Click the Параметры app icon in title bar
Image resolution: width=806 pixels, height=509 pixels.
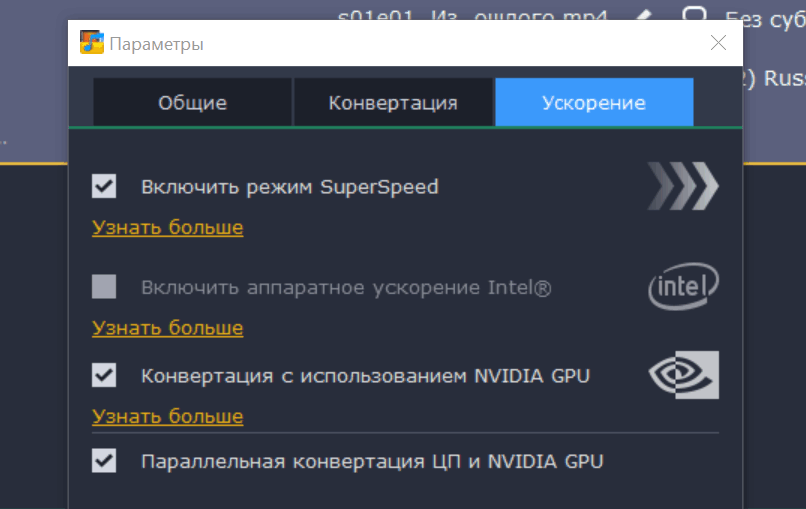tap(91, 43)
